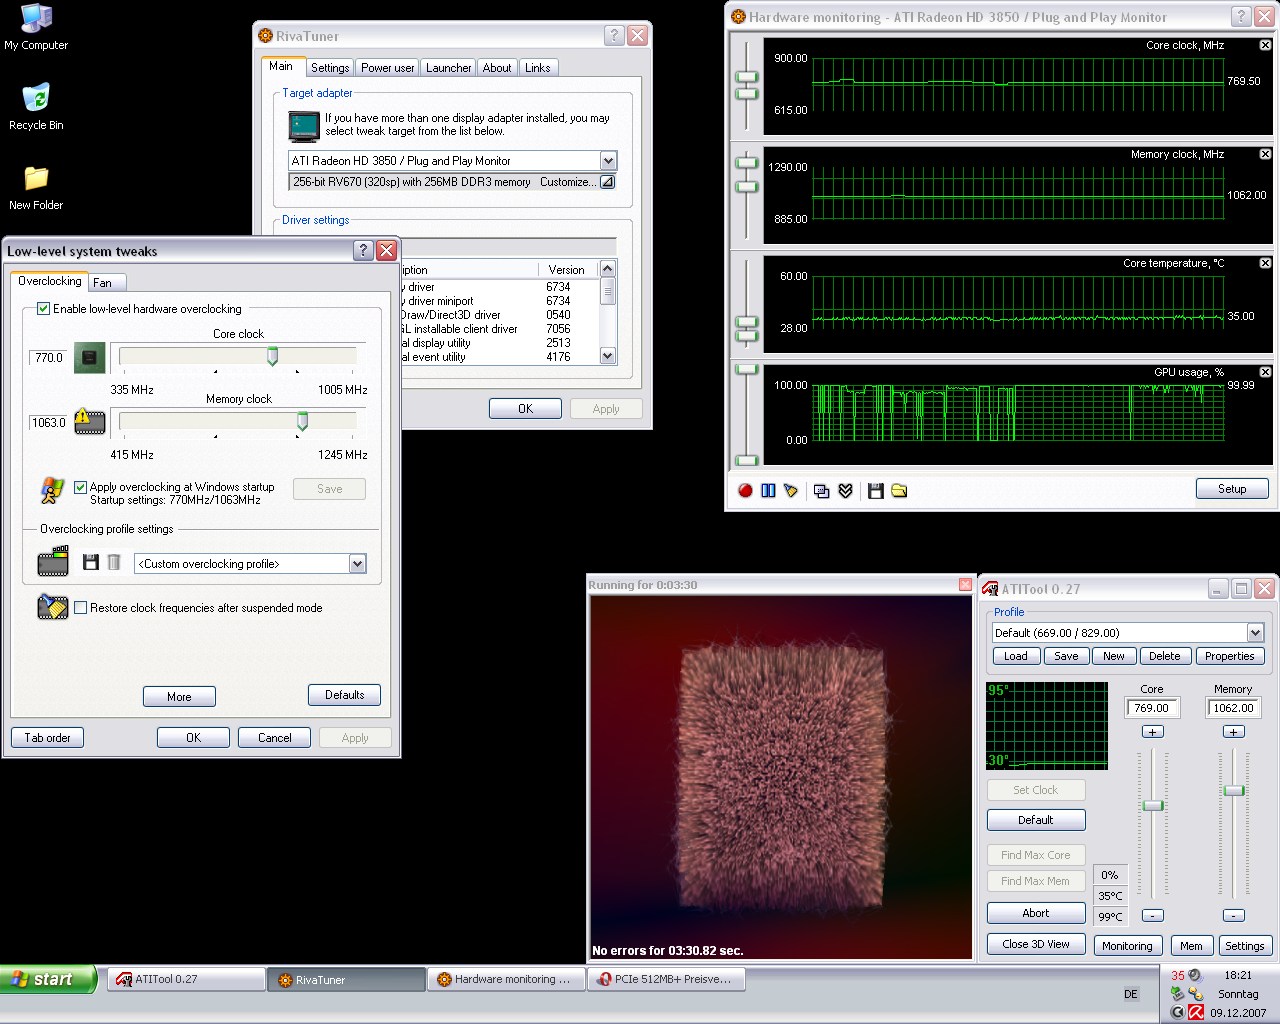The image size is (1280, 1024).
Task: Save overclocking profile with floppy disk icon
Action: (x=91, y=563)
